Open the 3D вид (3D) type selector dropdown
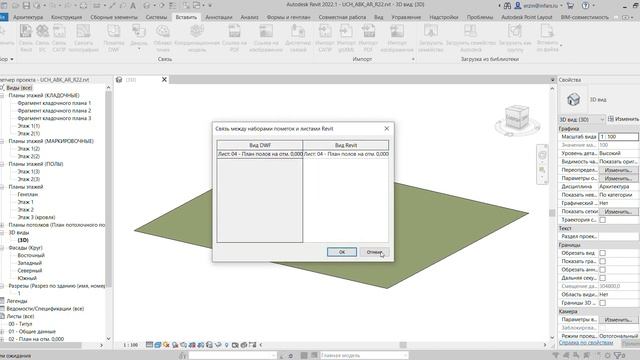 (582, 119)
